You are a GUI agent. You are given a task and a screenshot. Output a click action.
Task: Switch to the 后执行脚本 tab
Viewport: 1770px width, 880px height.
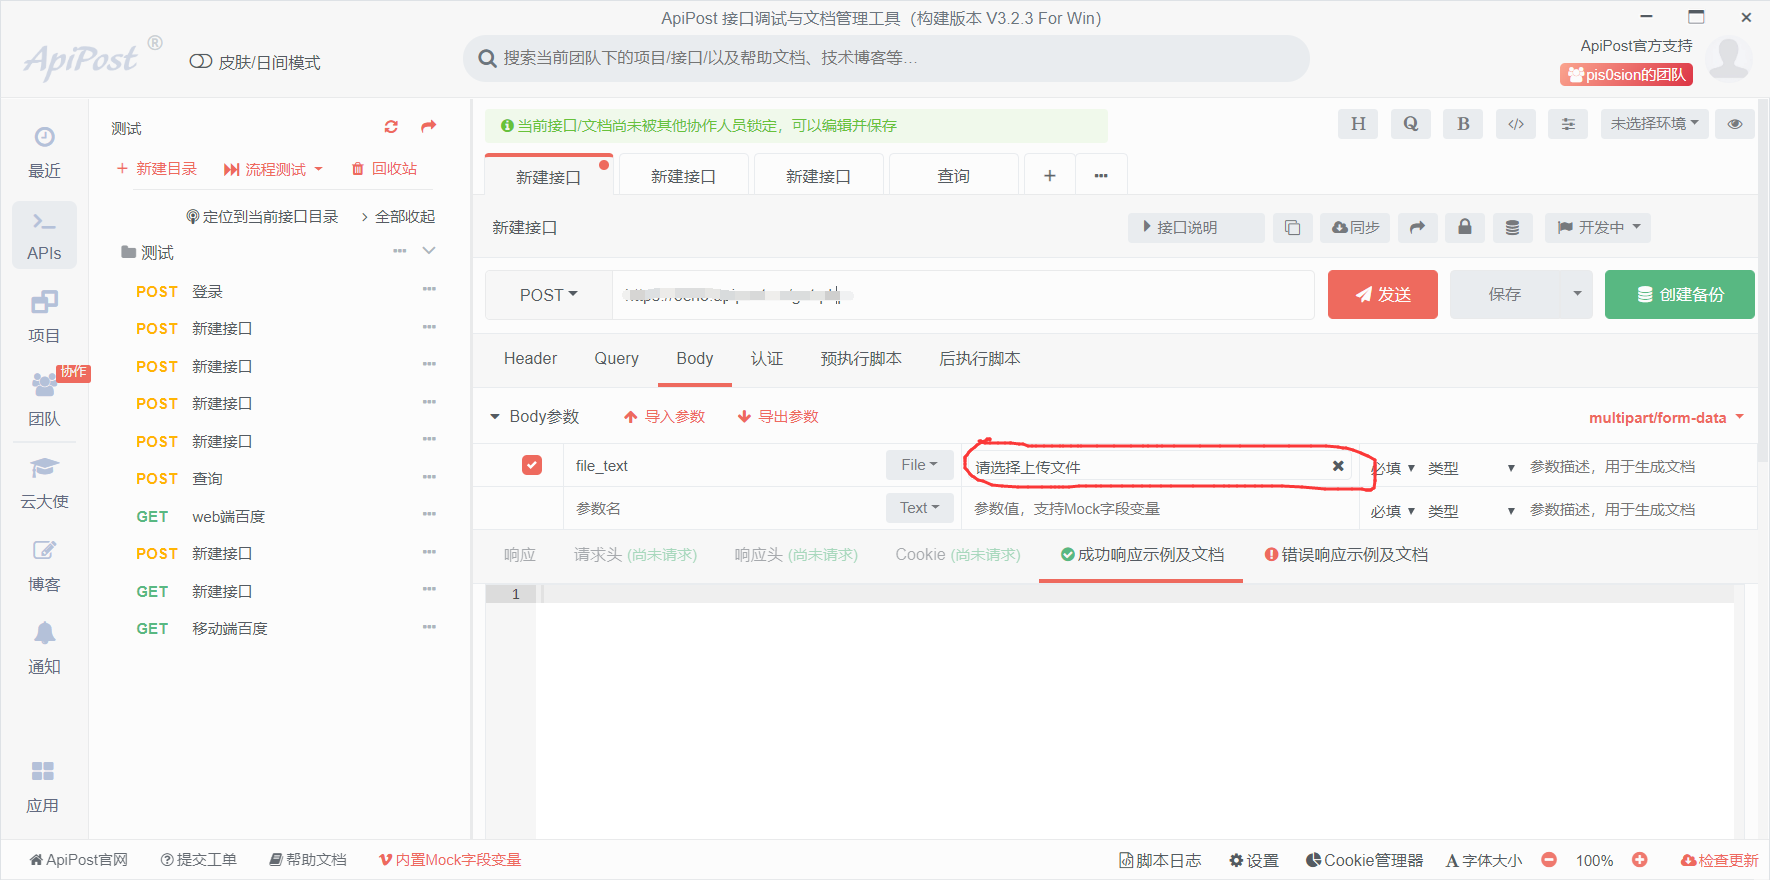point(980,359)
